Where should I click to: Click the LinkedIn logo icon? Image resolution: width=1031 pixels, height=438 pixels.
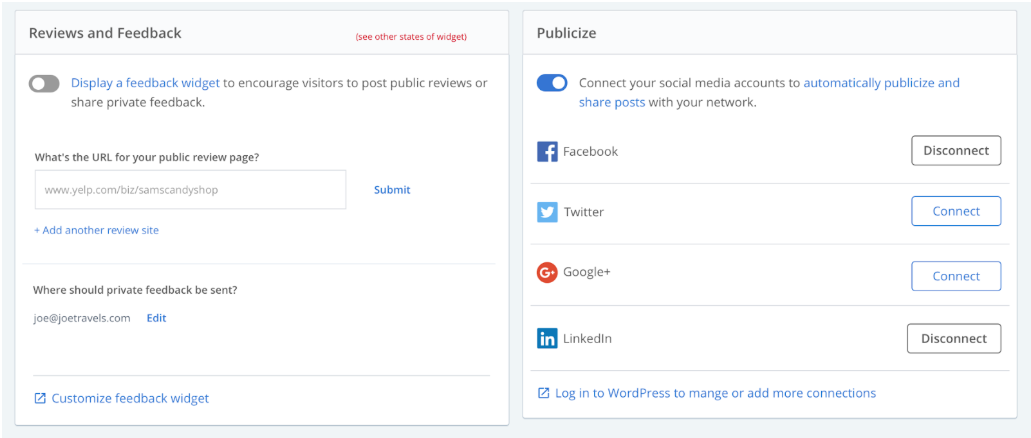click(547, 339)
